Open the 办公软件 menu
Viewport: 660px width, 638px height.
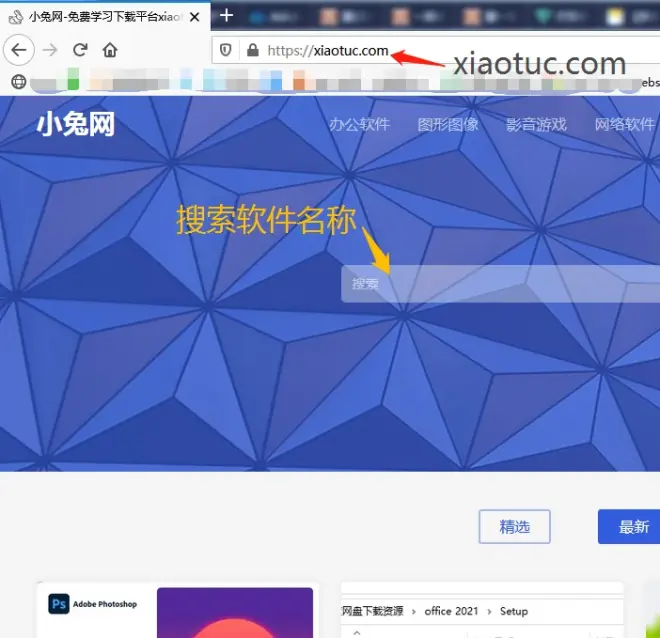click(360, 124)
